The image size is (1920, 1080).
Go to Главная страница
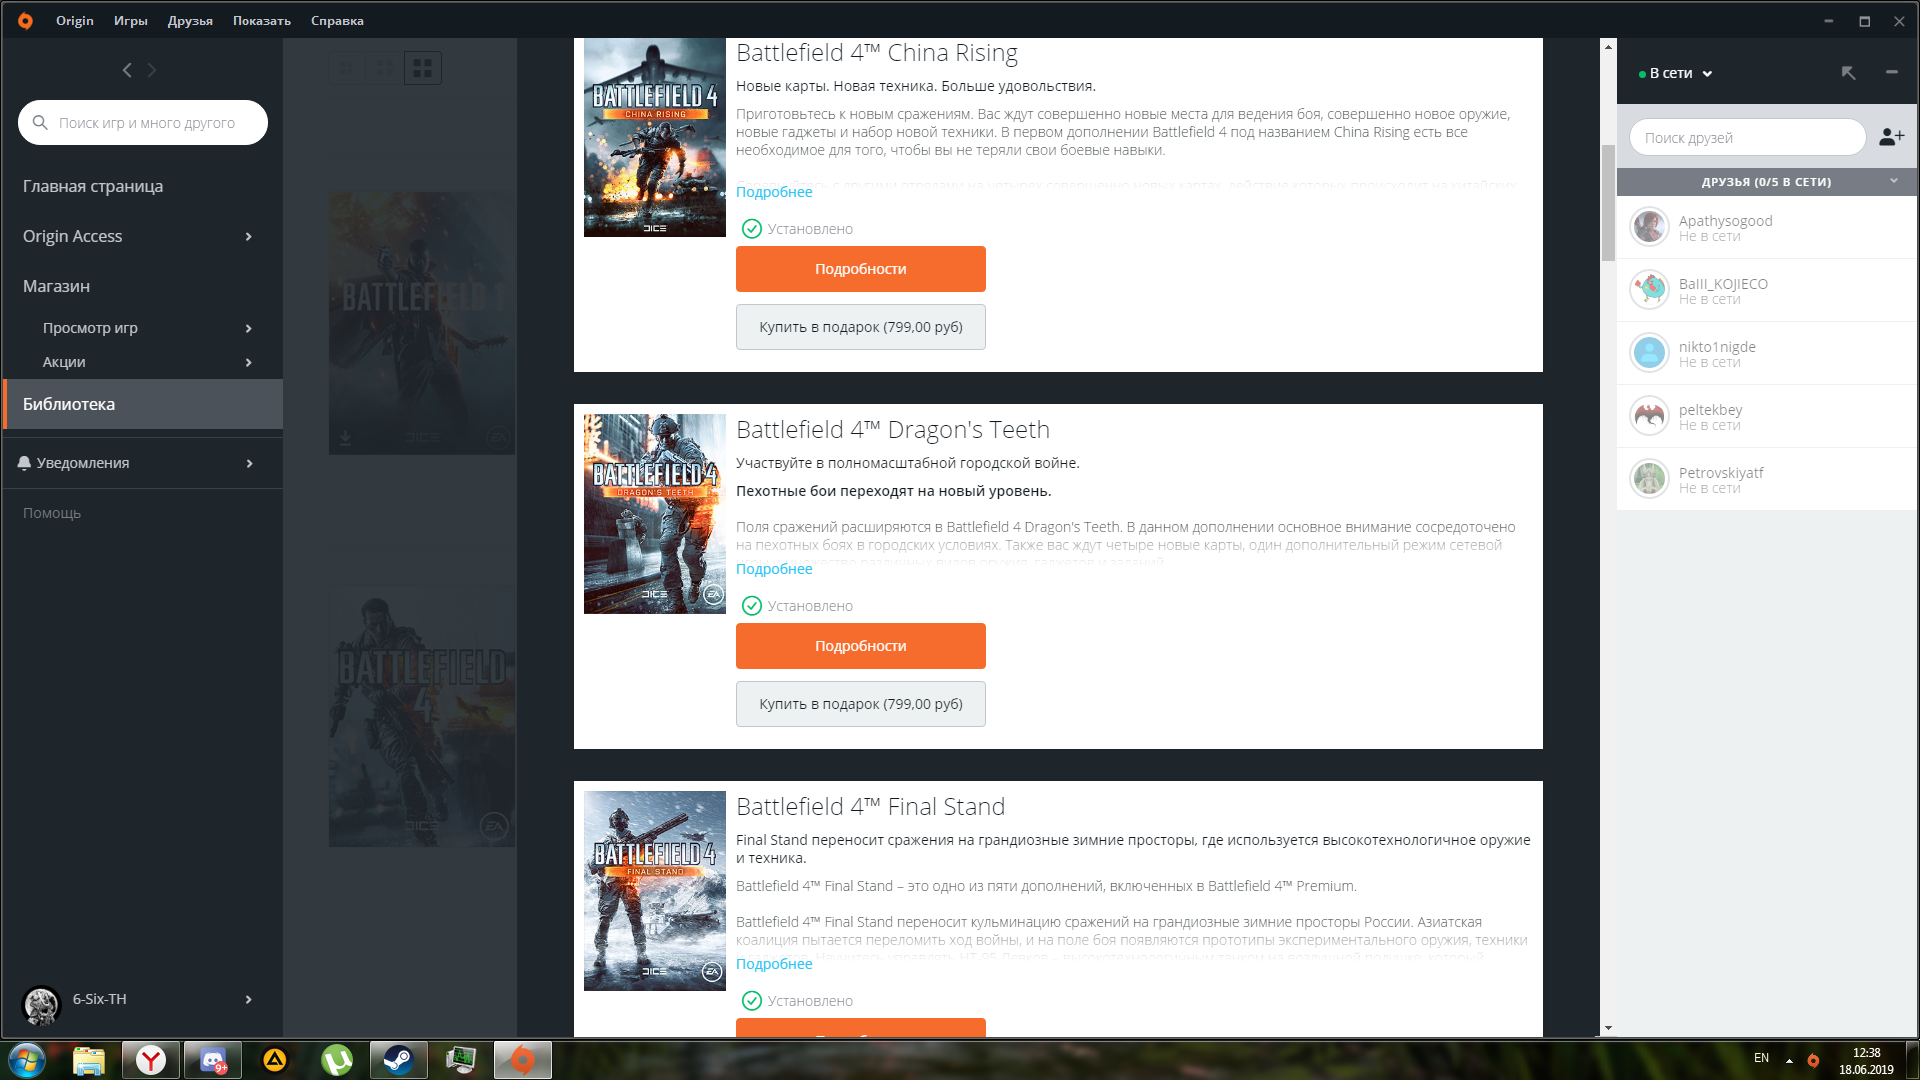[93, 186]
